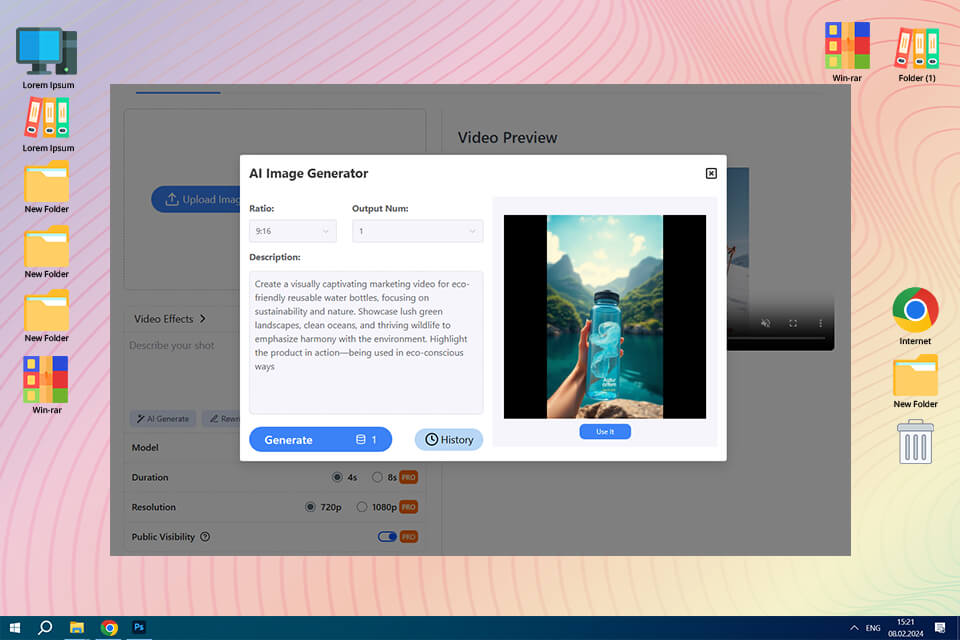
Task: Click the Public Visibility help icon
Action: tap(205, 536)
